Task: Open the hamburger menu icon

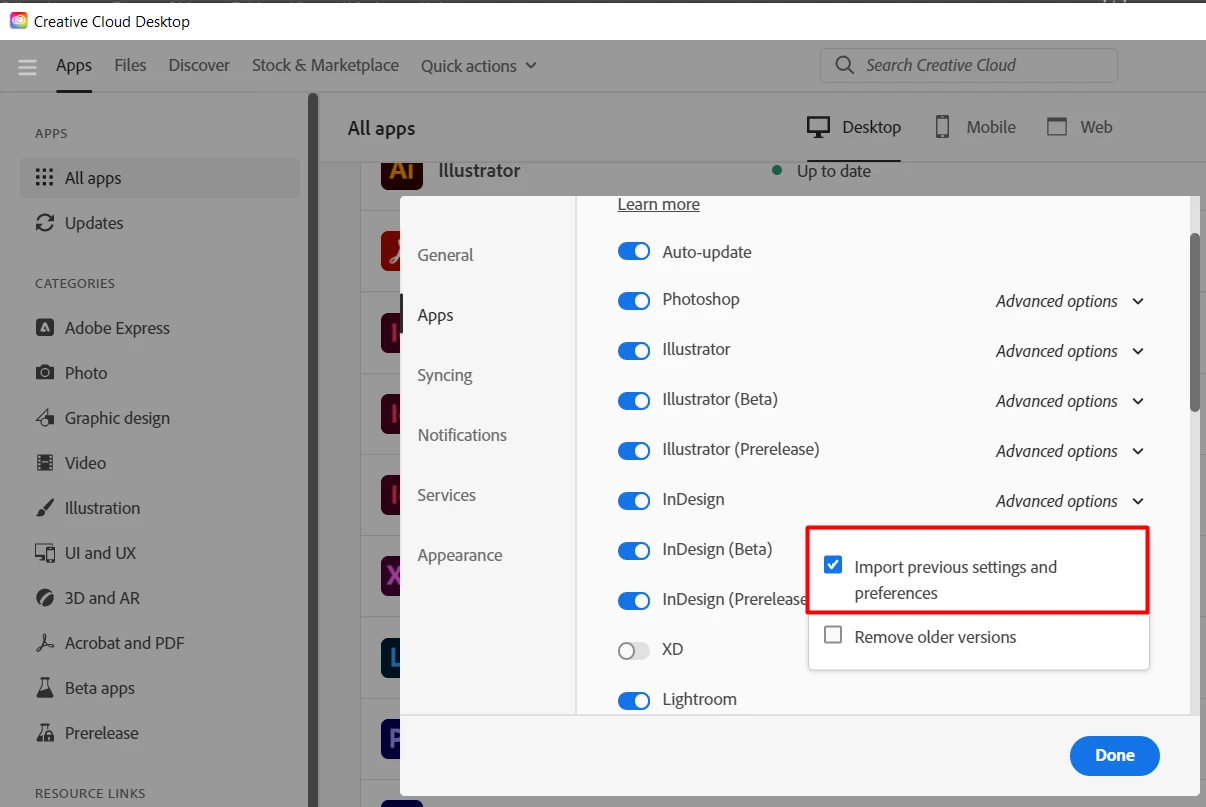Action: [27, 67]
